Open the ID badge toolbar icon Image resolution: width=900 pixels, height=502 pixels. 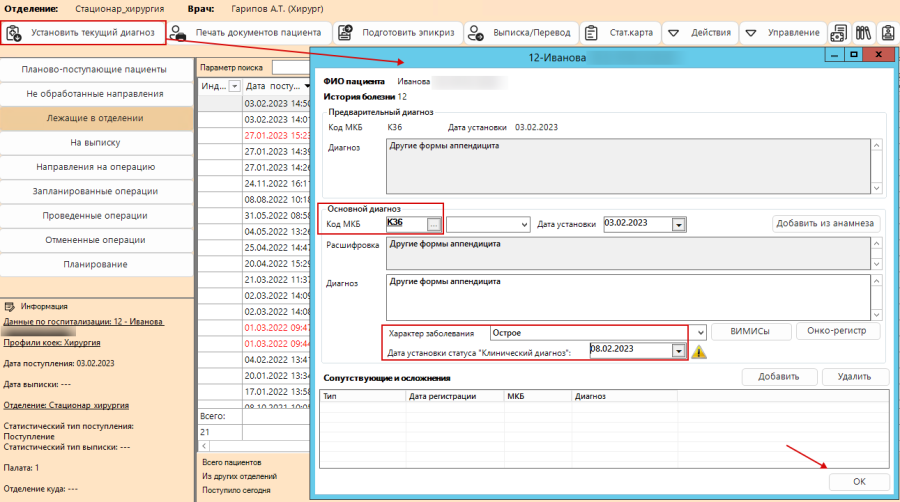[x=888, y=33]
